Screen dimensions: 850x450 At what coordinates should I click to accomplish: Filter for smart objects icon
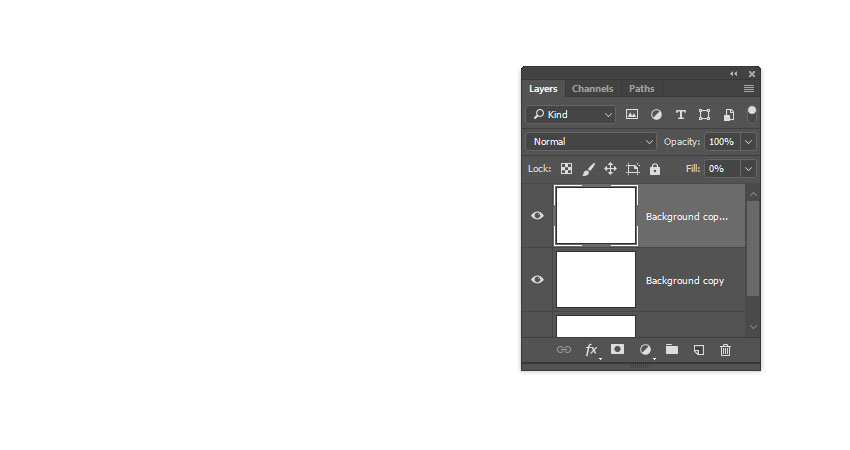pos(729,114)
